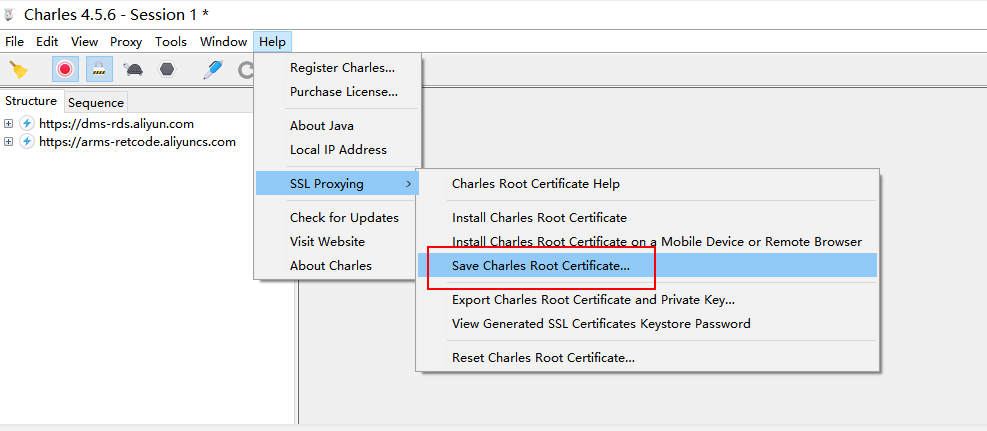Switch to the Structure tab
The height and width of the screenshot is (431, 987).
point(31,101)
